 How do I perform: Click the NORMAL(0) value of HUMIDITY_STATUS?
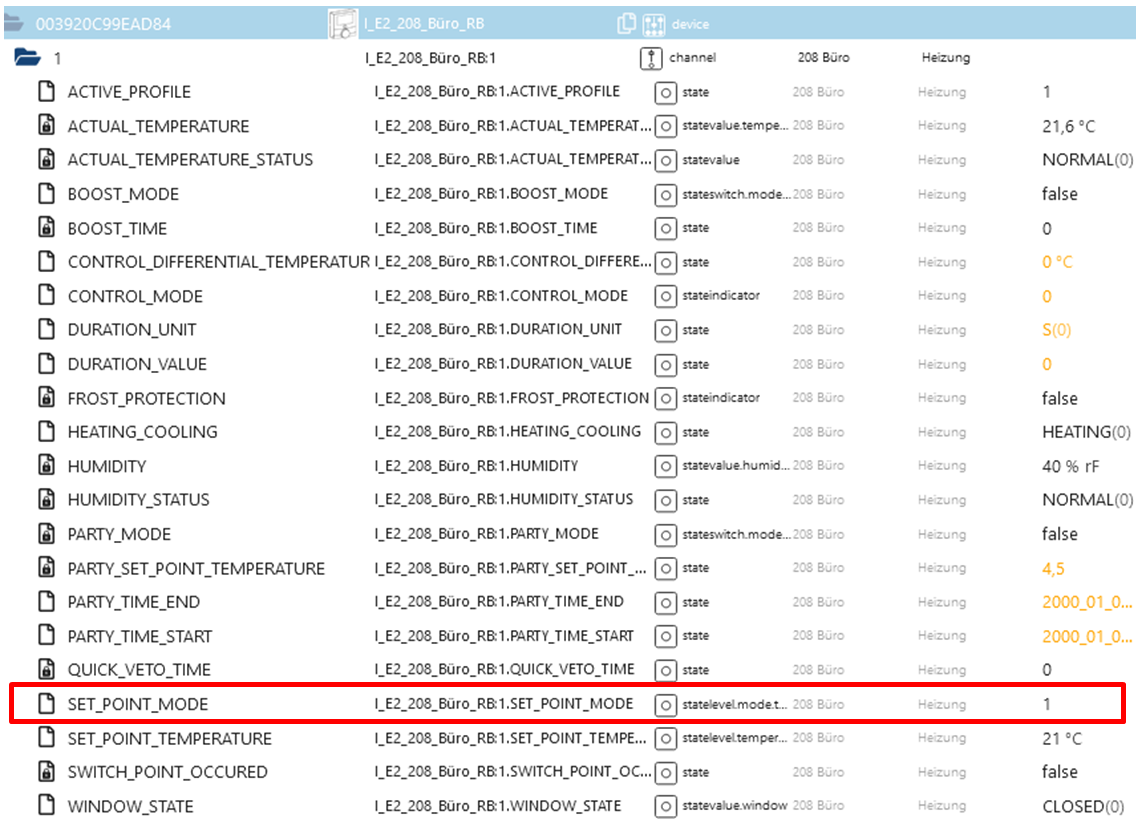coord(1087,500)
